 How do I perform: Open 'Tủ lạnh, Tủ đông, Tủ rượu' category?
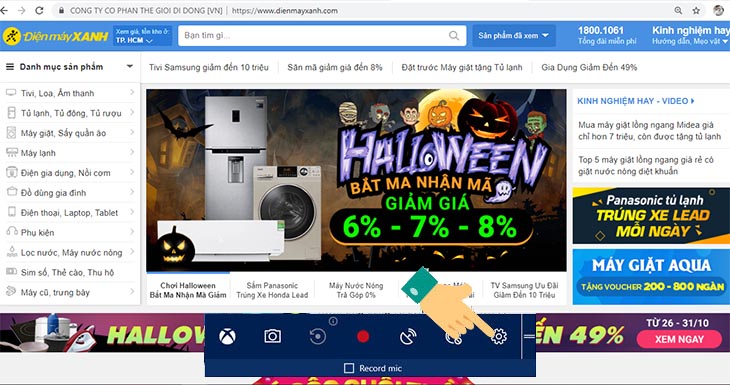pos(70,113)
